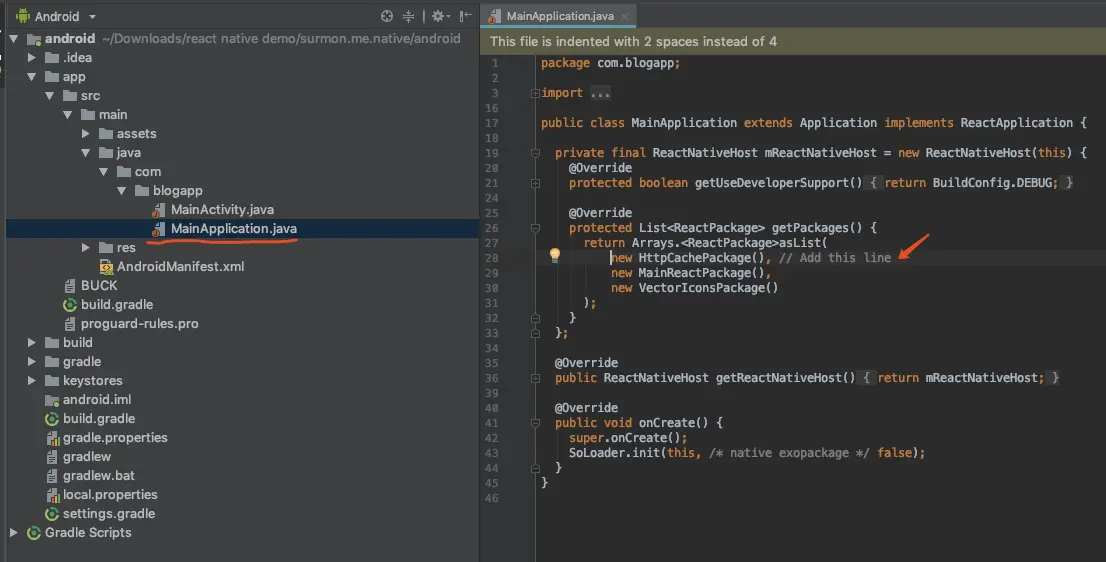Viewport: 1106px width, 562px height.
Task: Expand the res folder
Action: click(86, 248)
